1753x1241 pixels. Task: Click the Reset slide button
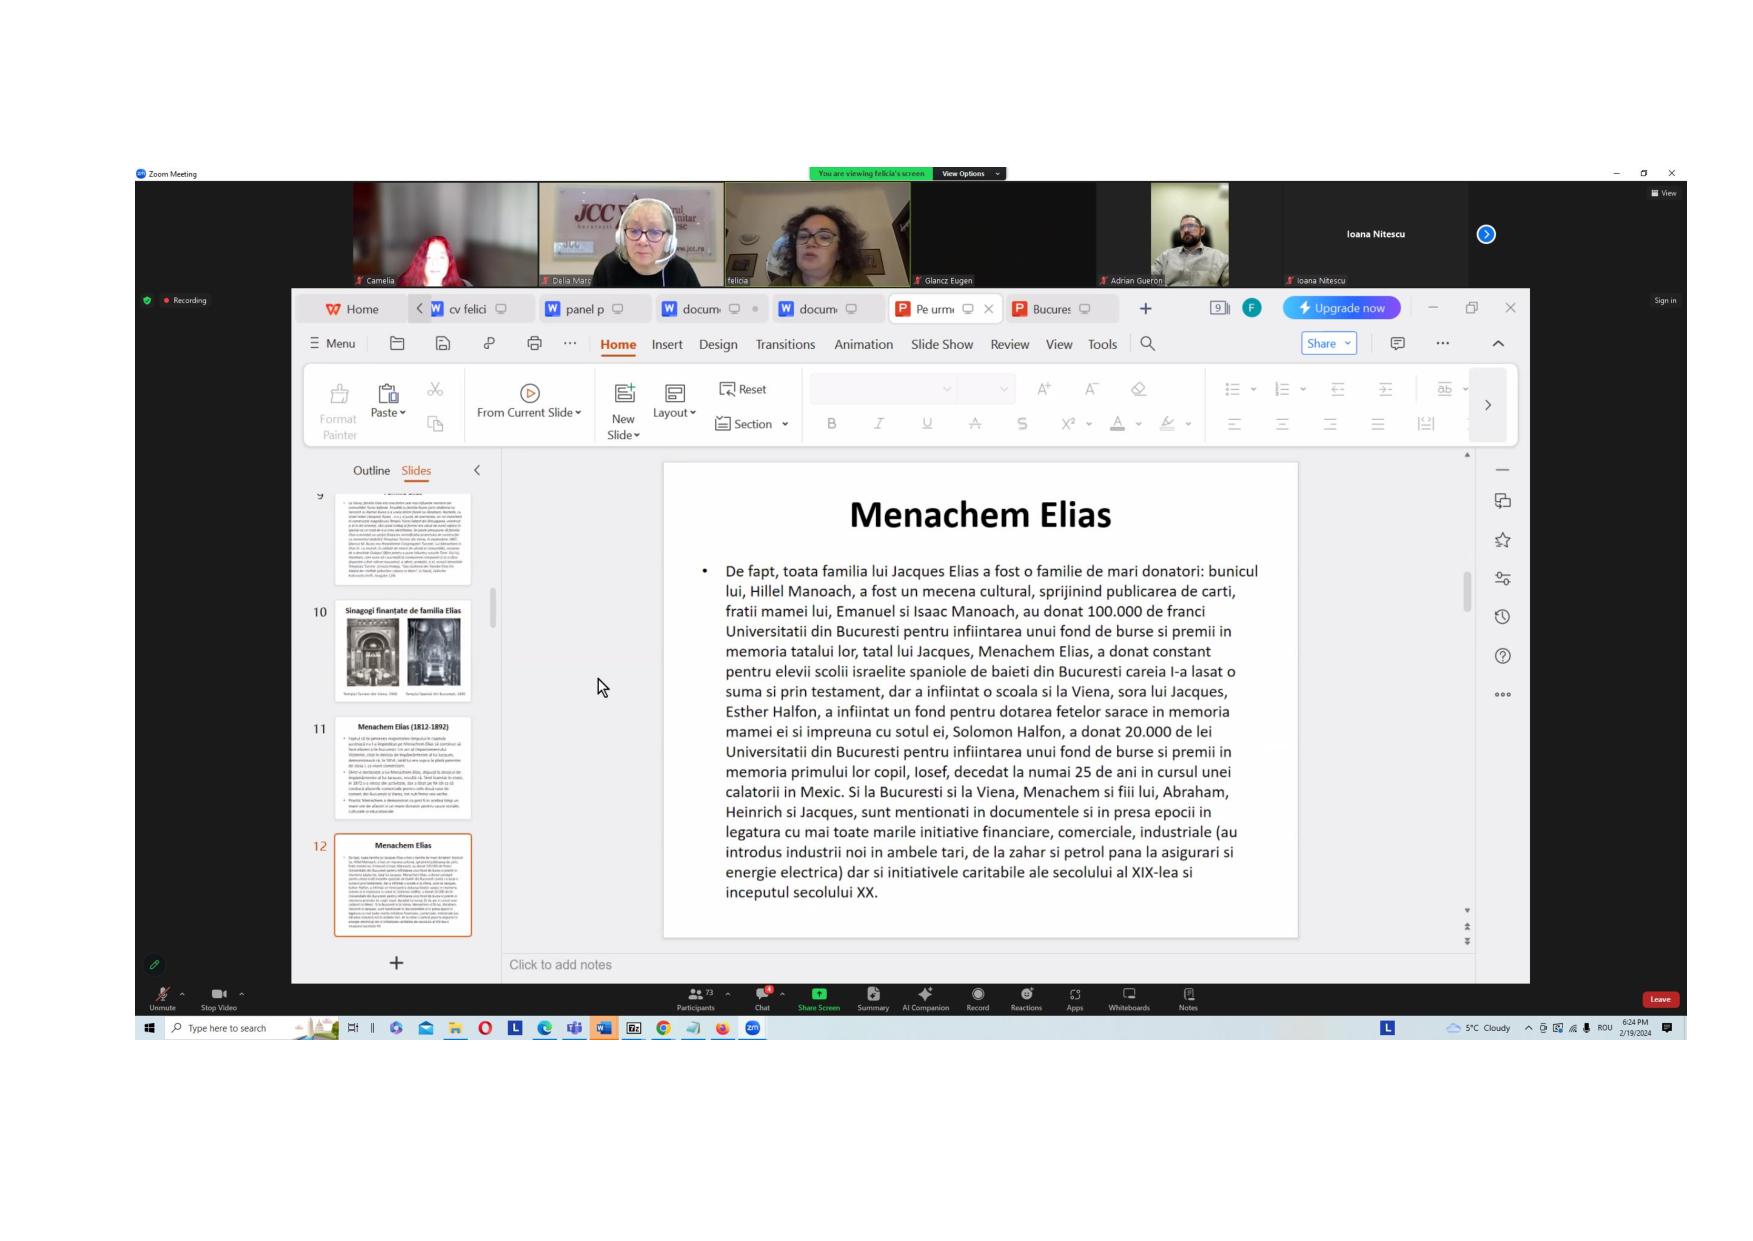743,389
